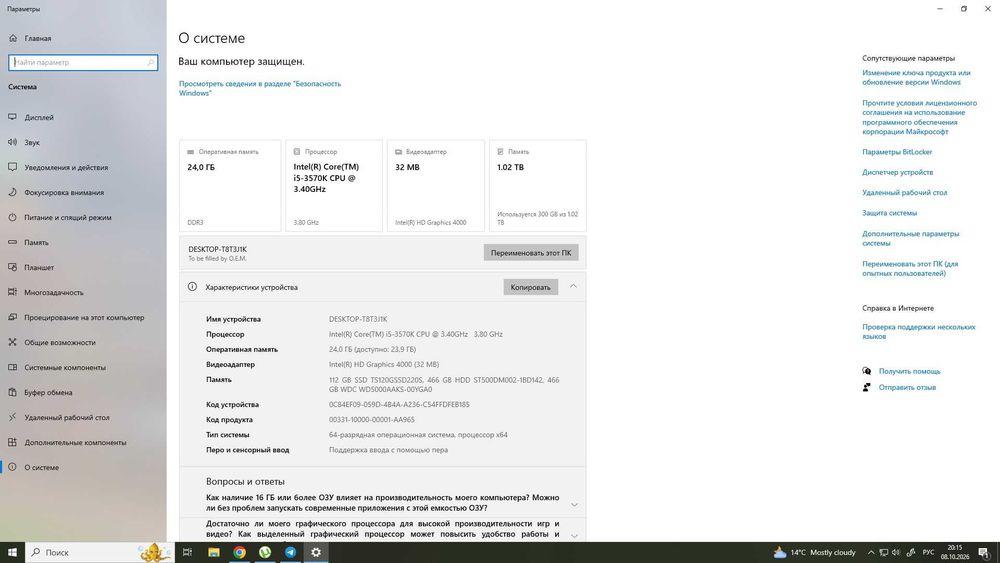The height and width of the screenshot is (563, 1000).
Task: Open weather widget 14°C Mostly cloudy
Action: (814, 552)
